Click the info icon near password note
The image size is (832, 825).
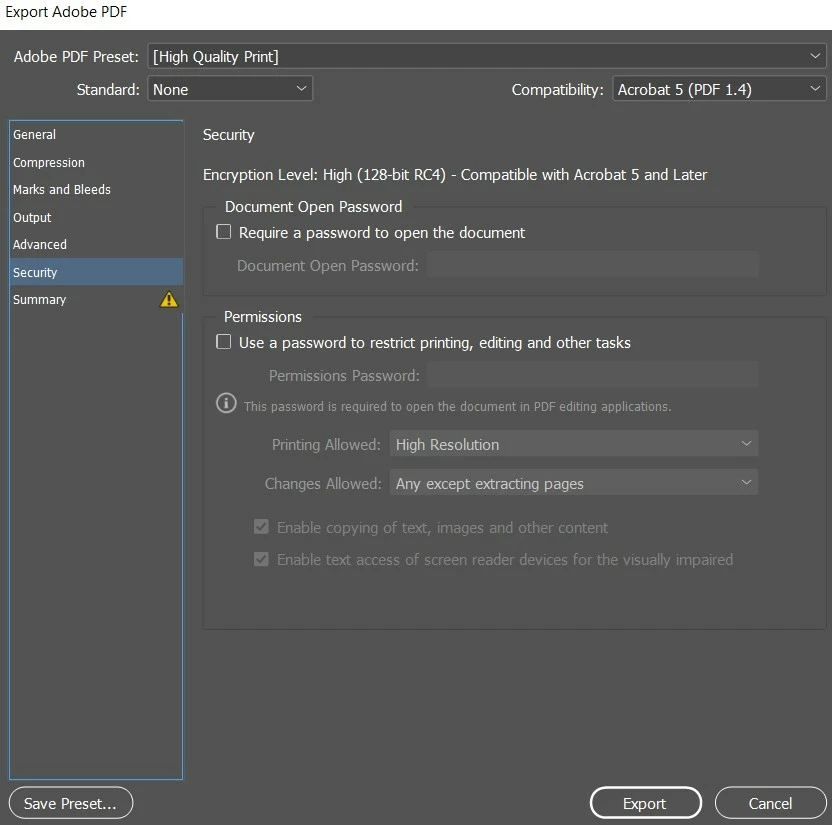(x=226, y=403)
